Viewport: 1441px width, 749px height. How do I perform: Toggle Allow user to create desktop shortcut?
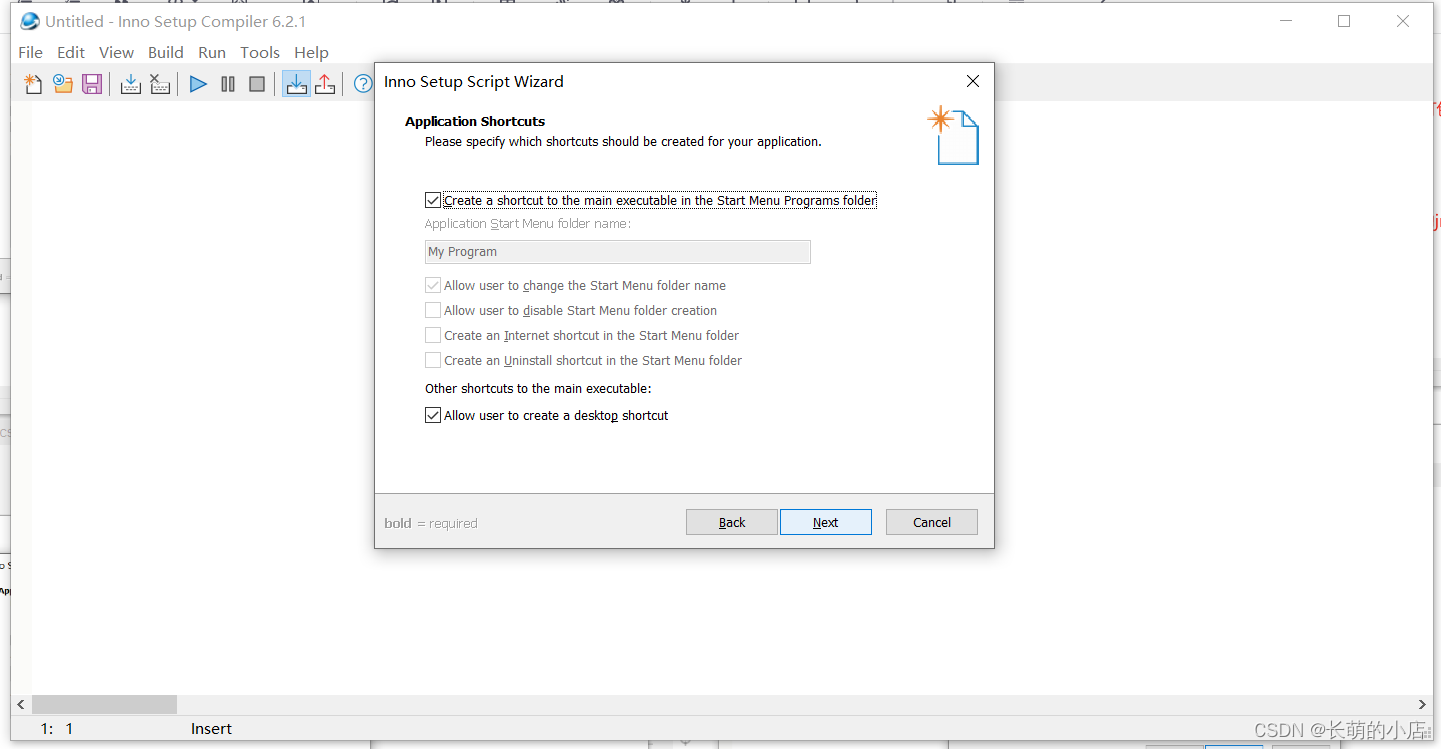coord(433,415)
